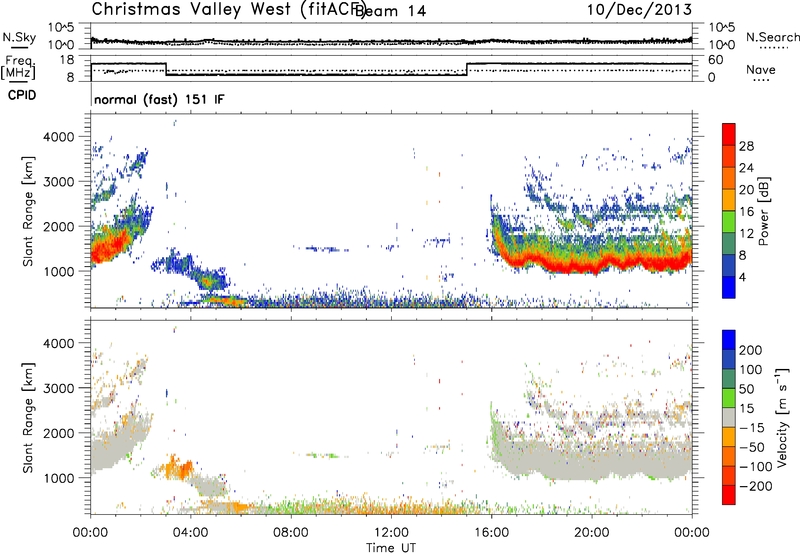
Task: Click the '200' tick on the velocity scale
Action: click(x=751, y=350)
